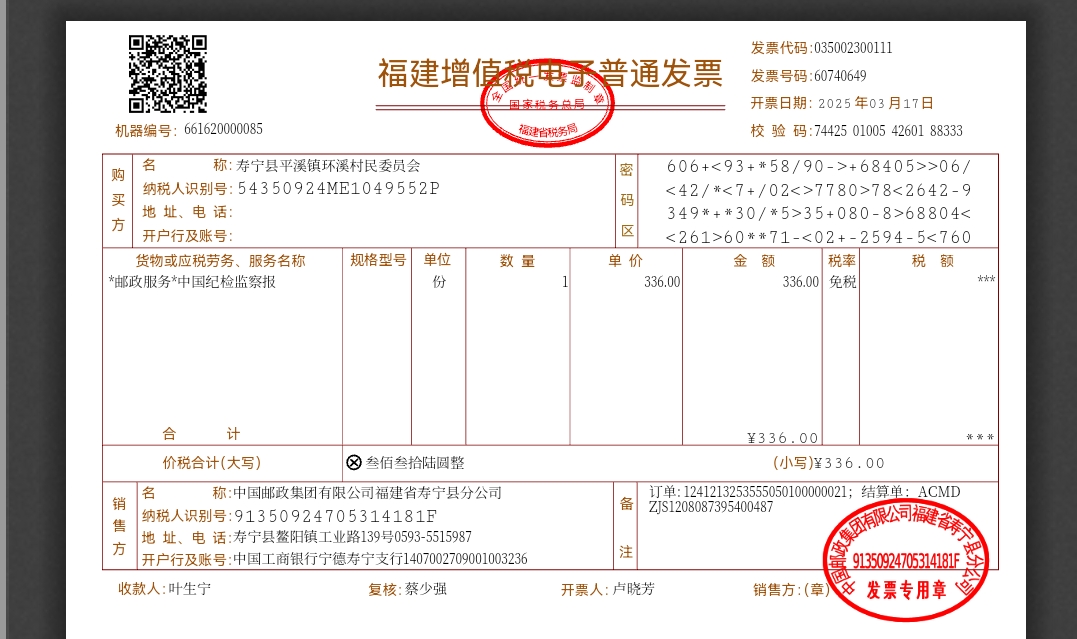Select cipher line starting with 349*+*30
Viewport: 1077px width, 639px height.
pos(819,214)
